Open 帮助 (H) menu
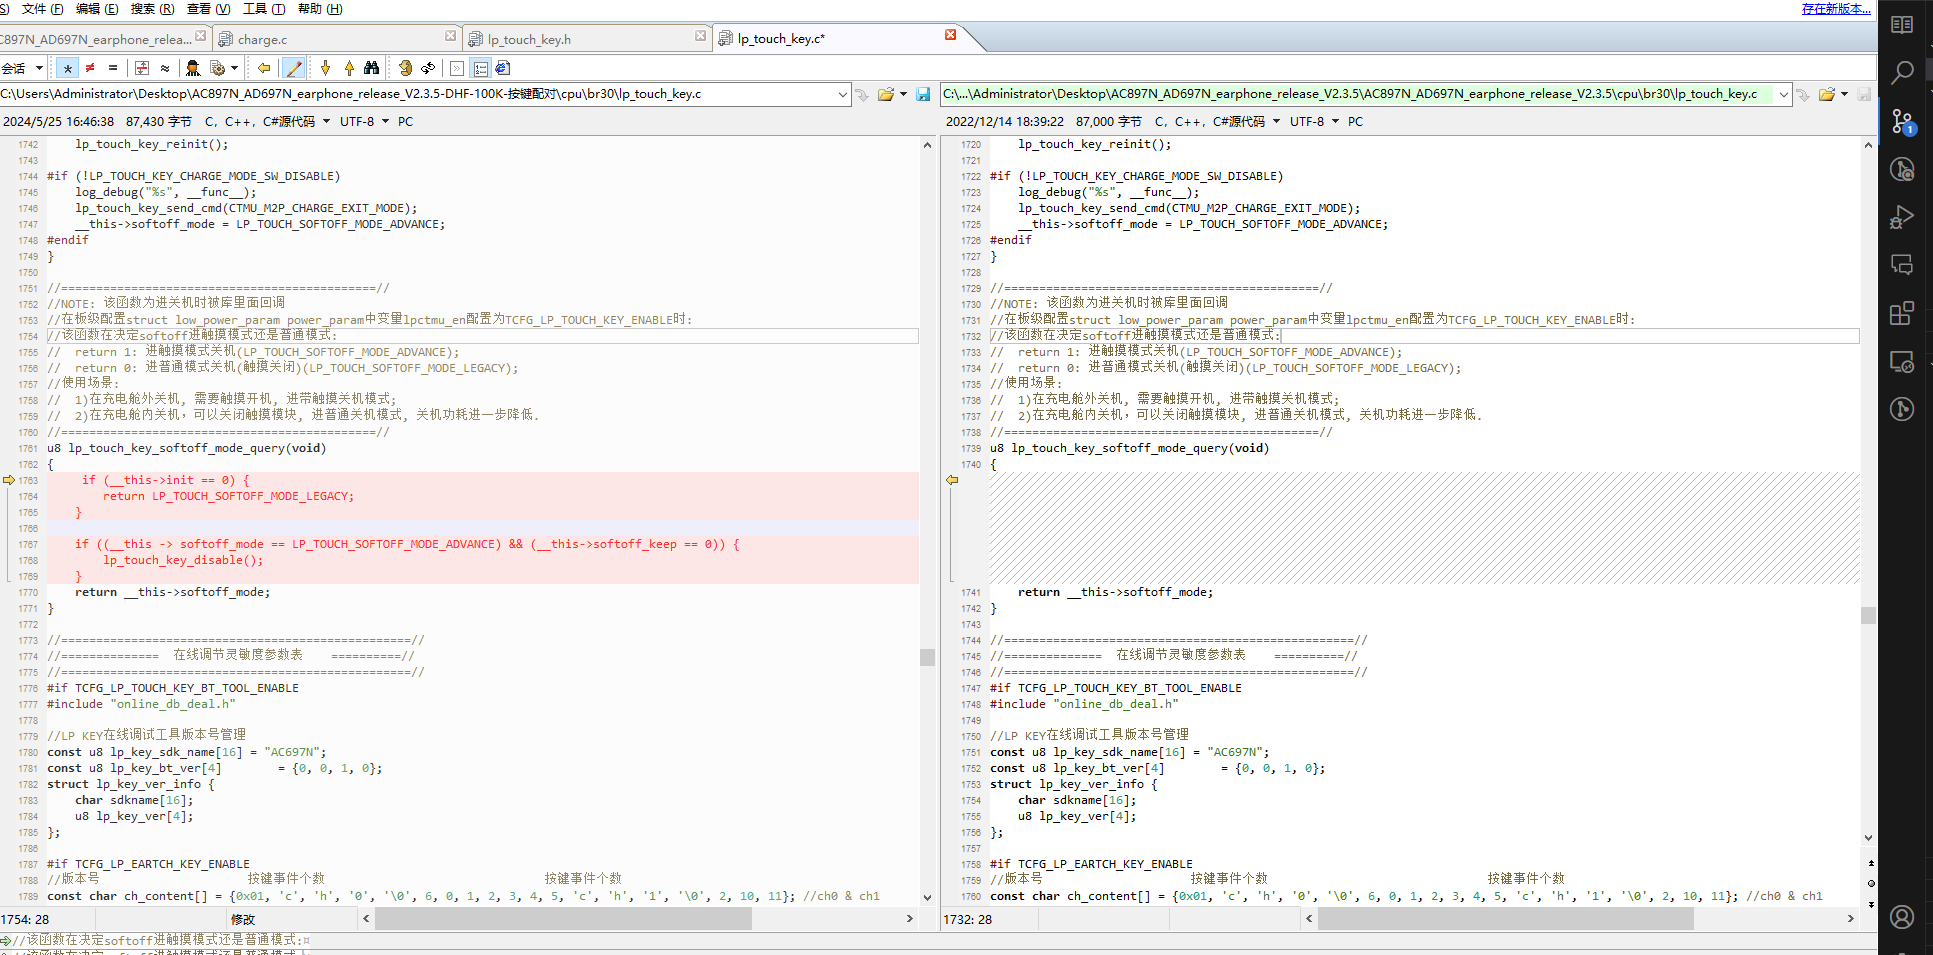Viewport: 1933px width, 955px height. (x=320, y=9)
